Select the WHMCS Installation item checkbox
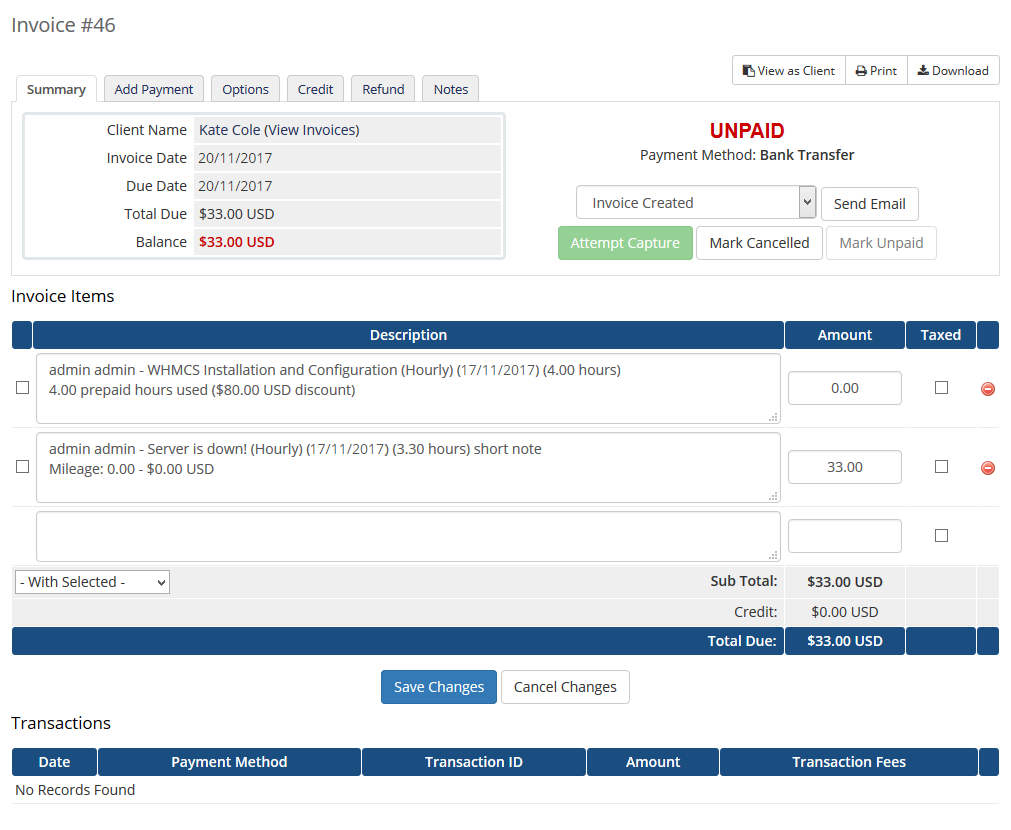Viewport: 1011px width, 830px height. 23,388
